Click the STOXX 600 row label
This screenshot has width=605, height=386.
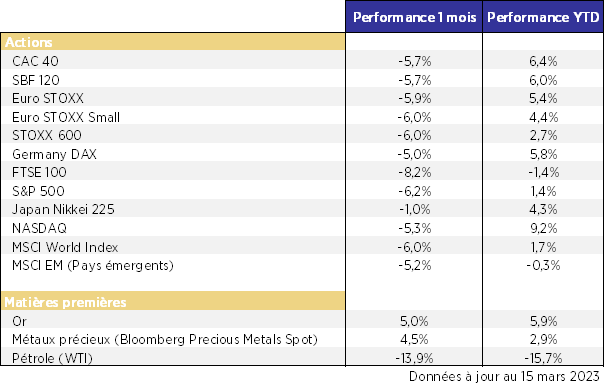click(47, 135)
